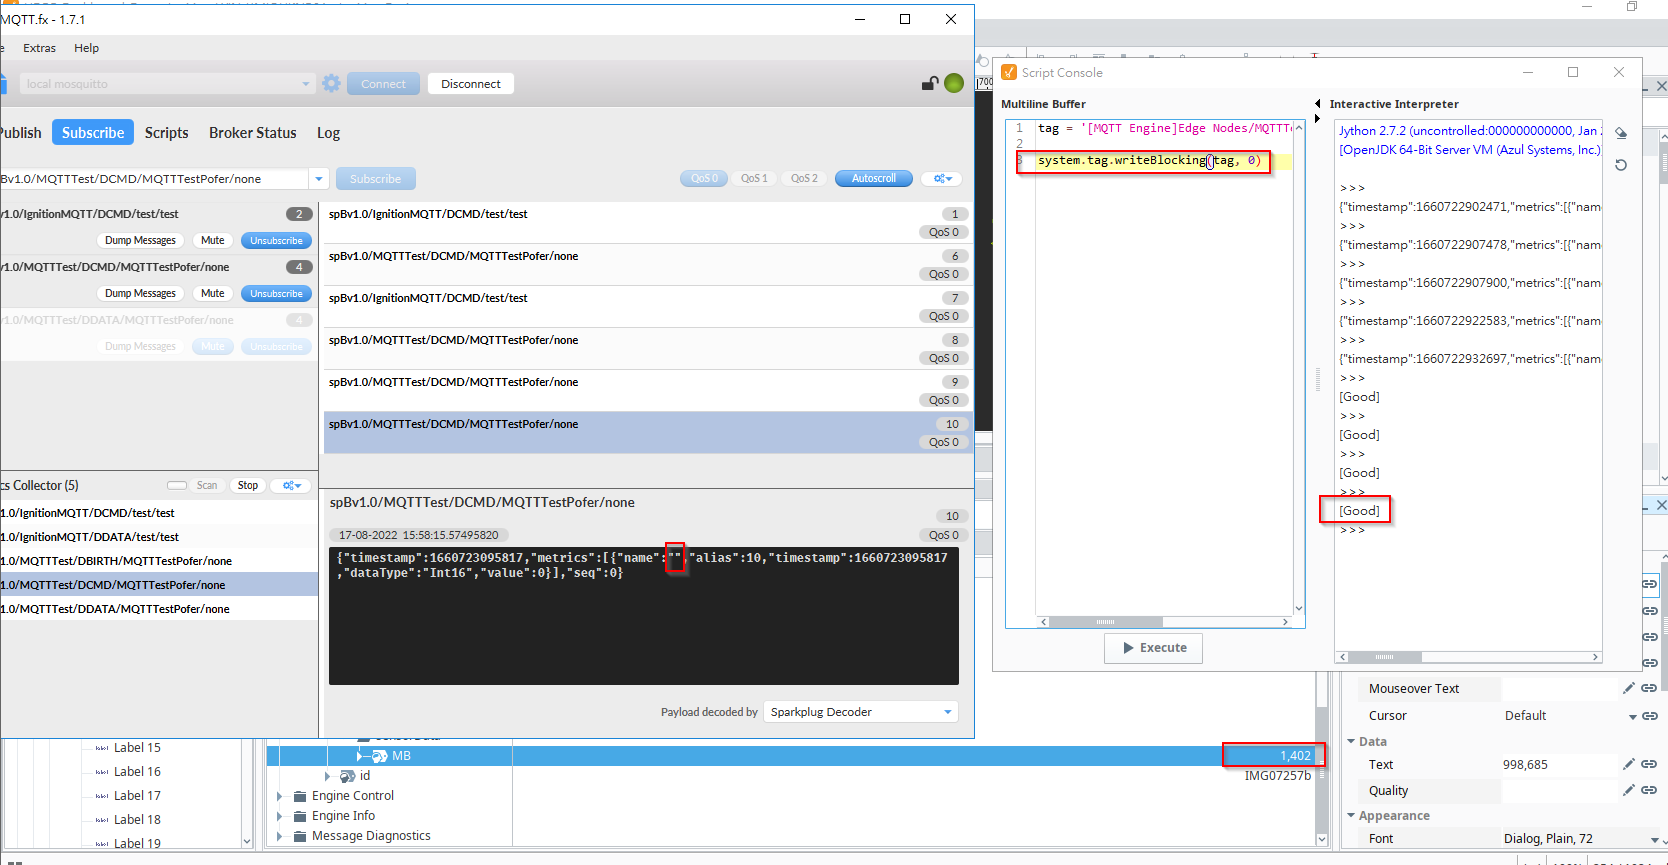Select collected topic IgnitionMQTT/DDATA/test/test
Viewport: 1668px width, 865px height.
click(159, 537)
